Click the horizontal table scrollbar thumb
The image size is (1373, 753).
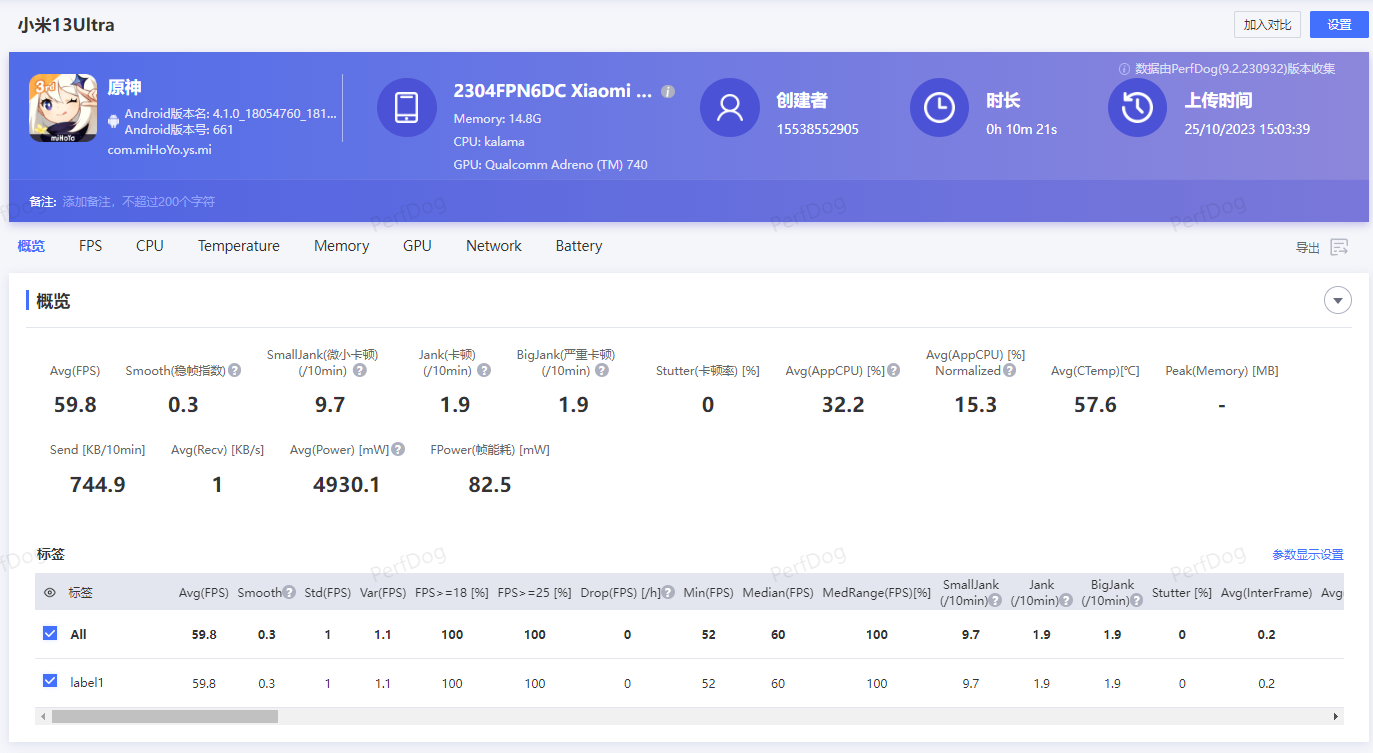point(165,716)
